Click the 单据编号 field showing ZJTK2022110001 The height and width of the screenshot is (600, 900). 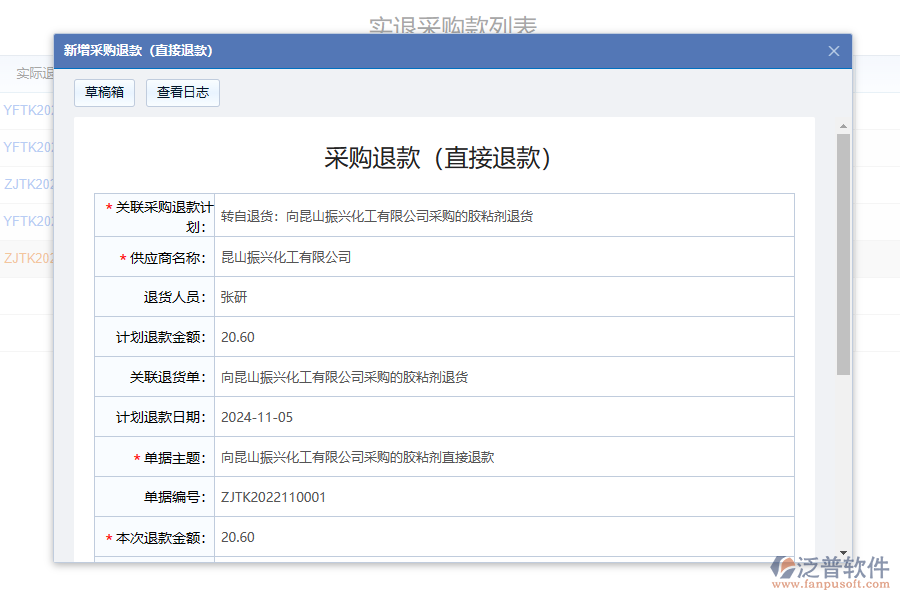click(x=500, y=497)
